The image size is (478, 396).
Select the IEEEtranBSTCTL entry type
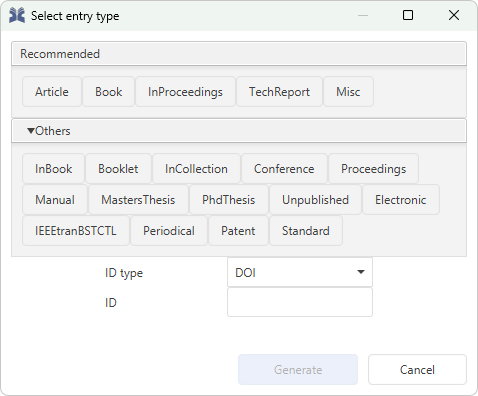76,231
